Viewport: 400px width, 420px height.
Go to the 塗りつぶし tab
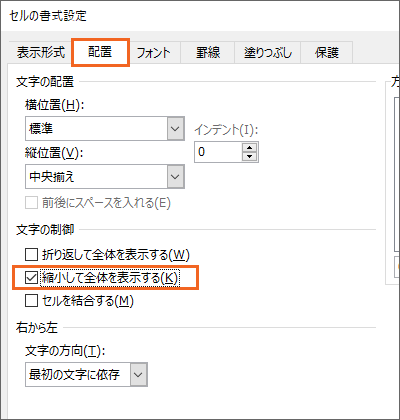(x=268, y=53)
